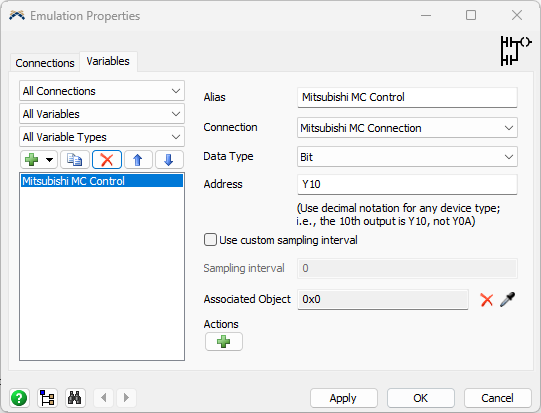The image size is (541, 413).
Task: Open the tree view icon button
Action: pyautogui.click(x=47, y=398)
